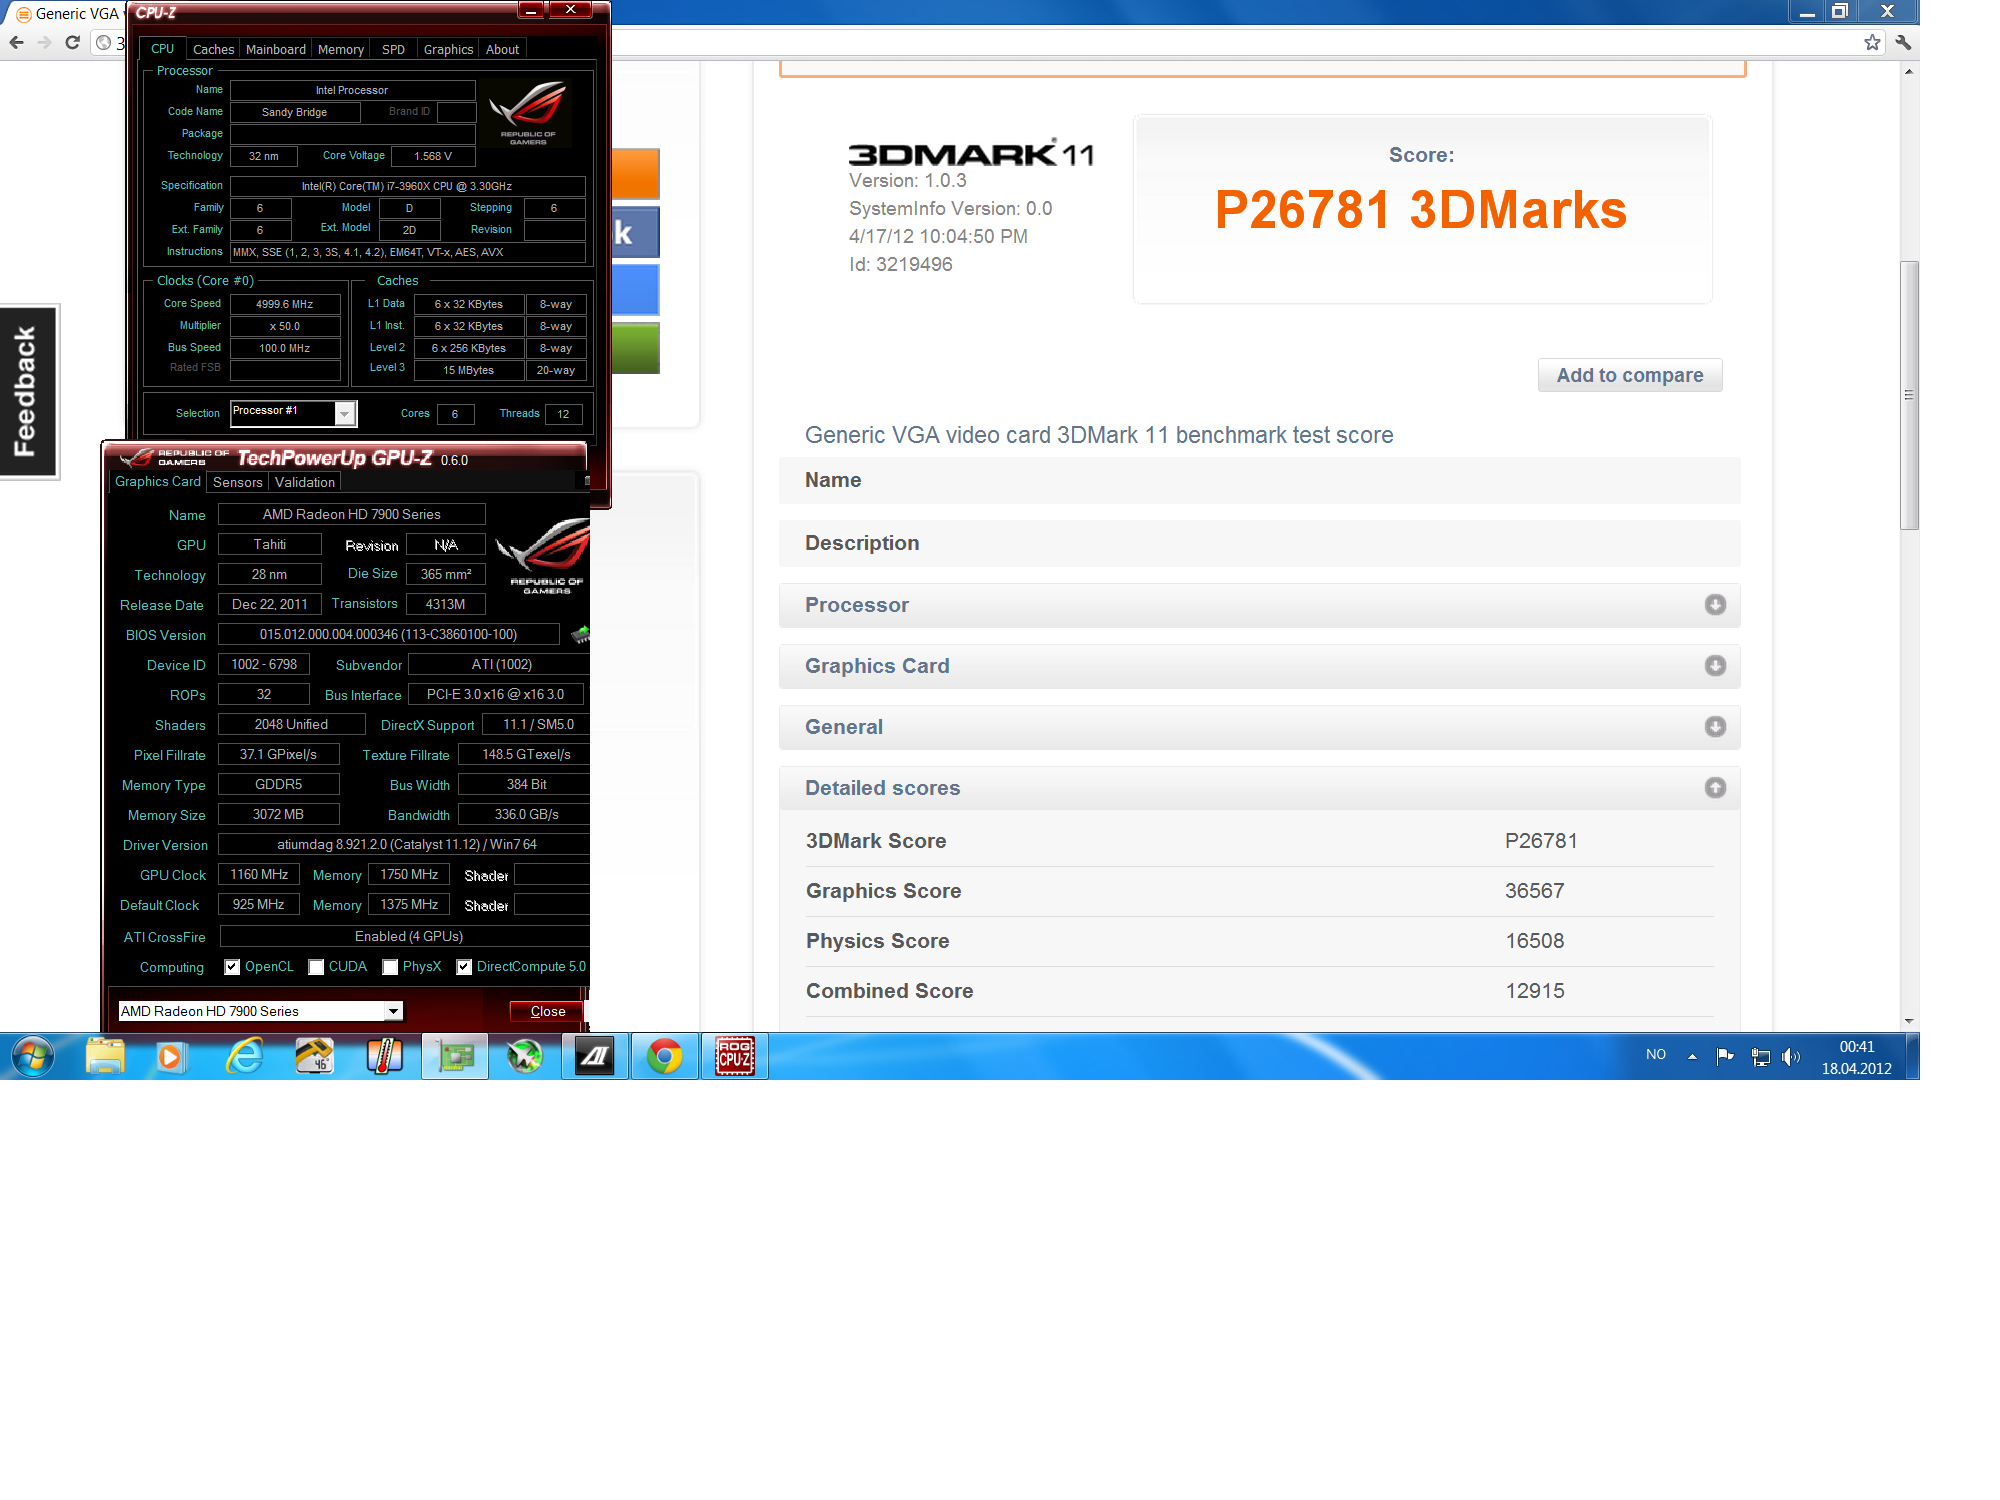The width and height of the screenshot is (2000, 1500).
Task: Switch to CPU-Z Memory tab
Action: 341,49
